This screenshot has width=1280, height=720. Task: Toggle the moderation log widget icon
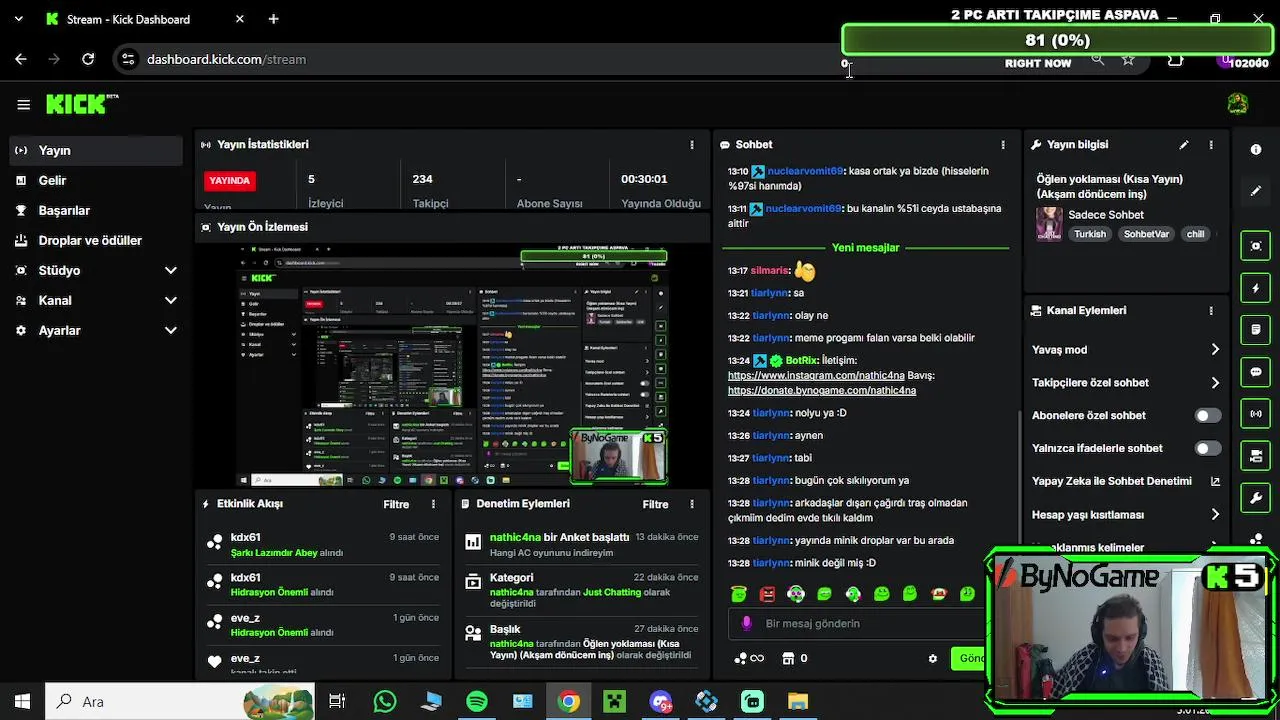1256,330
